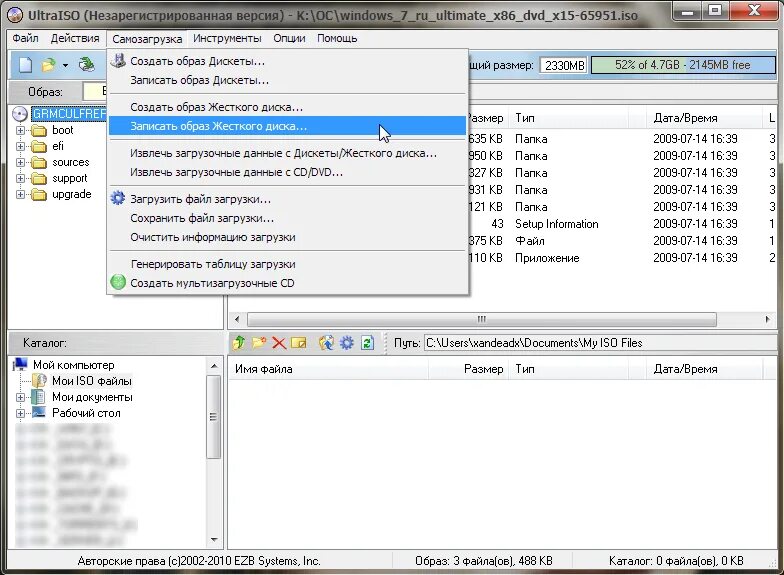Screen dimensions: 784x575
Task: Choose Загрузить файл загрузки entry
Action: pos(288,199)
